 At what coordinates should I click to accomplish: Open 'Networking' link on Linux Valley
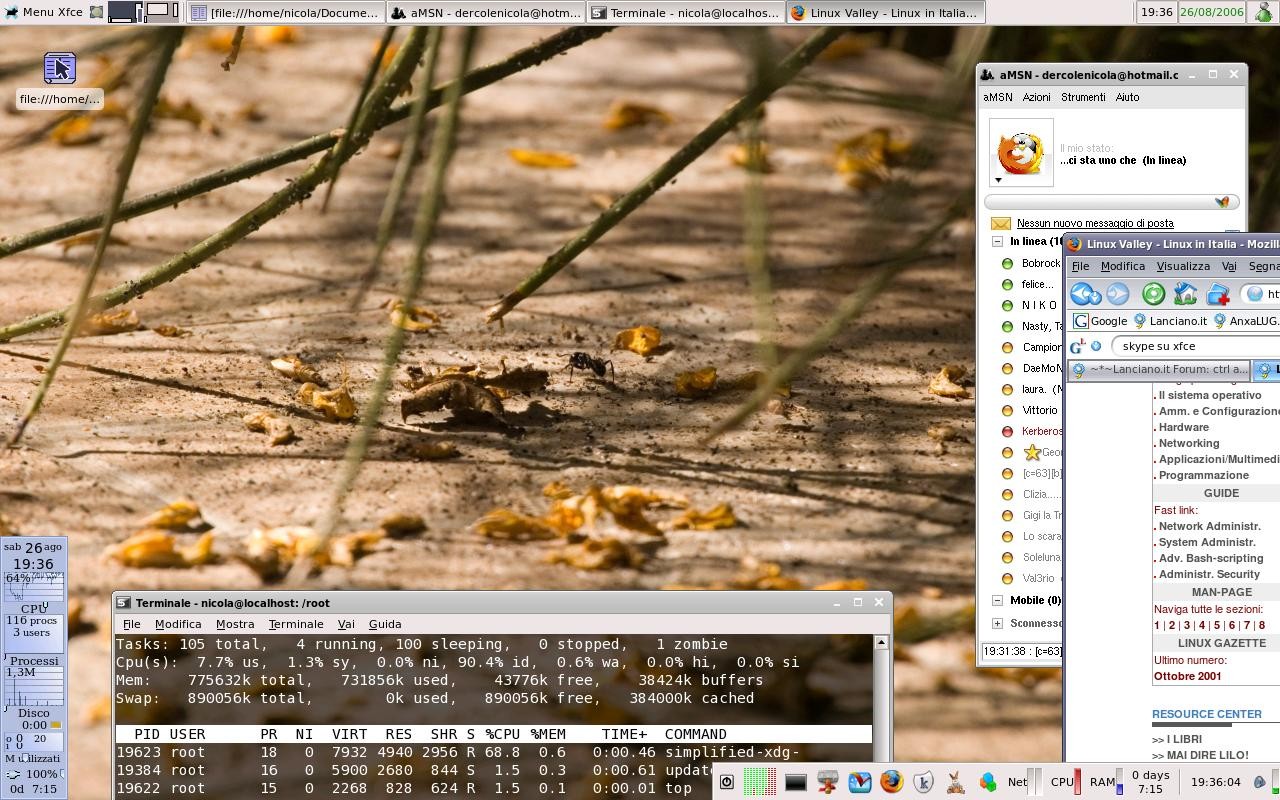(1188, 443)
